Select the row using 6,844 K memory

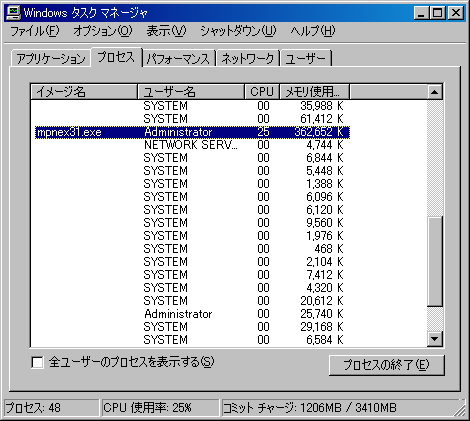[192, 158]
